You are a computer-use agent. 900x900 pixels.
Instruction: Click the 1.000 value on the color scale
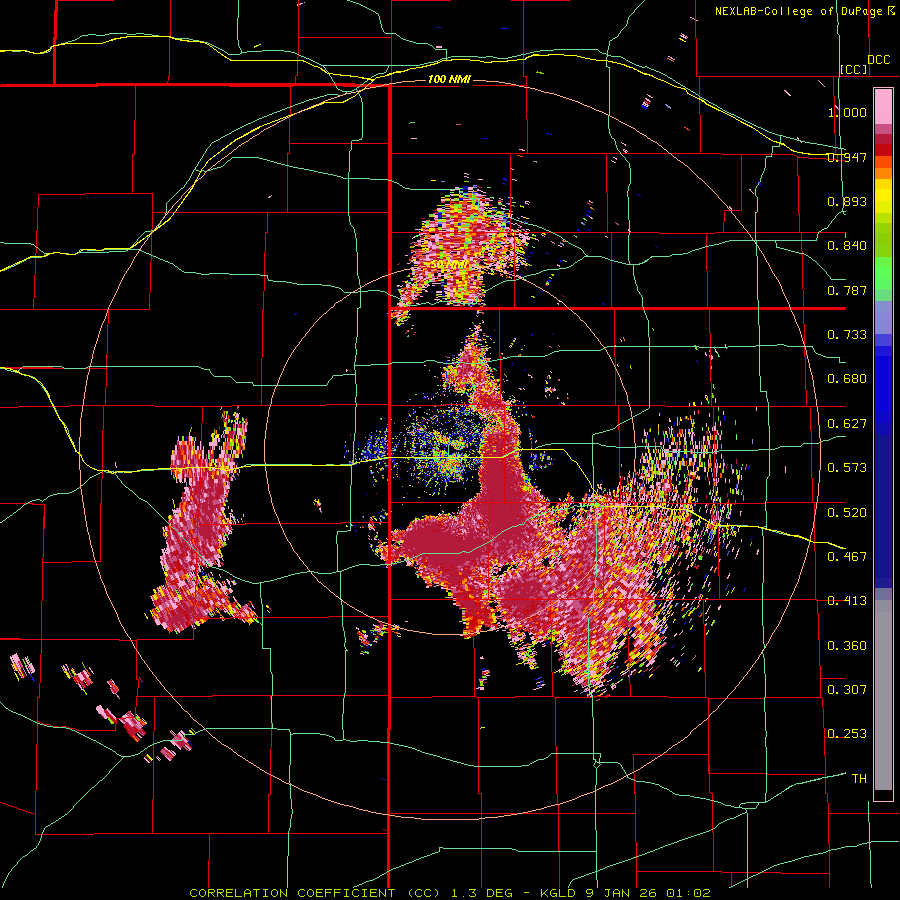[x=847, y=112]
